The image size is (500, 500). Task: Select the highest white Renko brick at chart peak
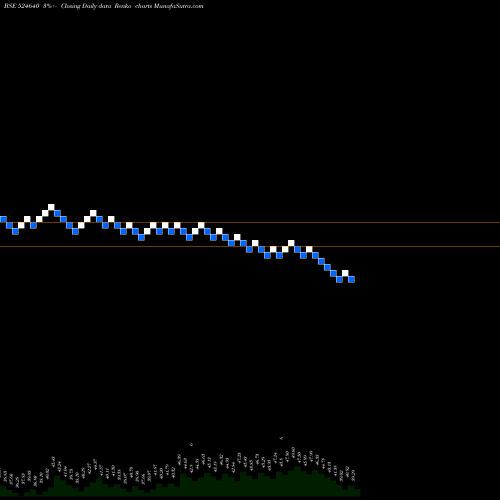click(51, 207)
